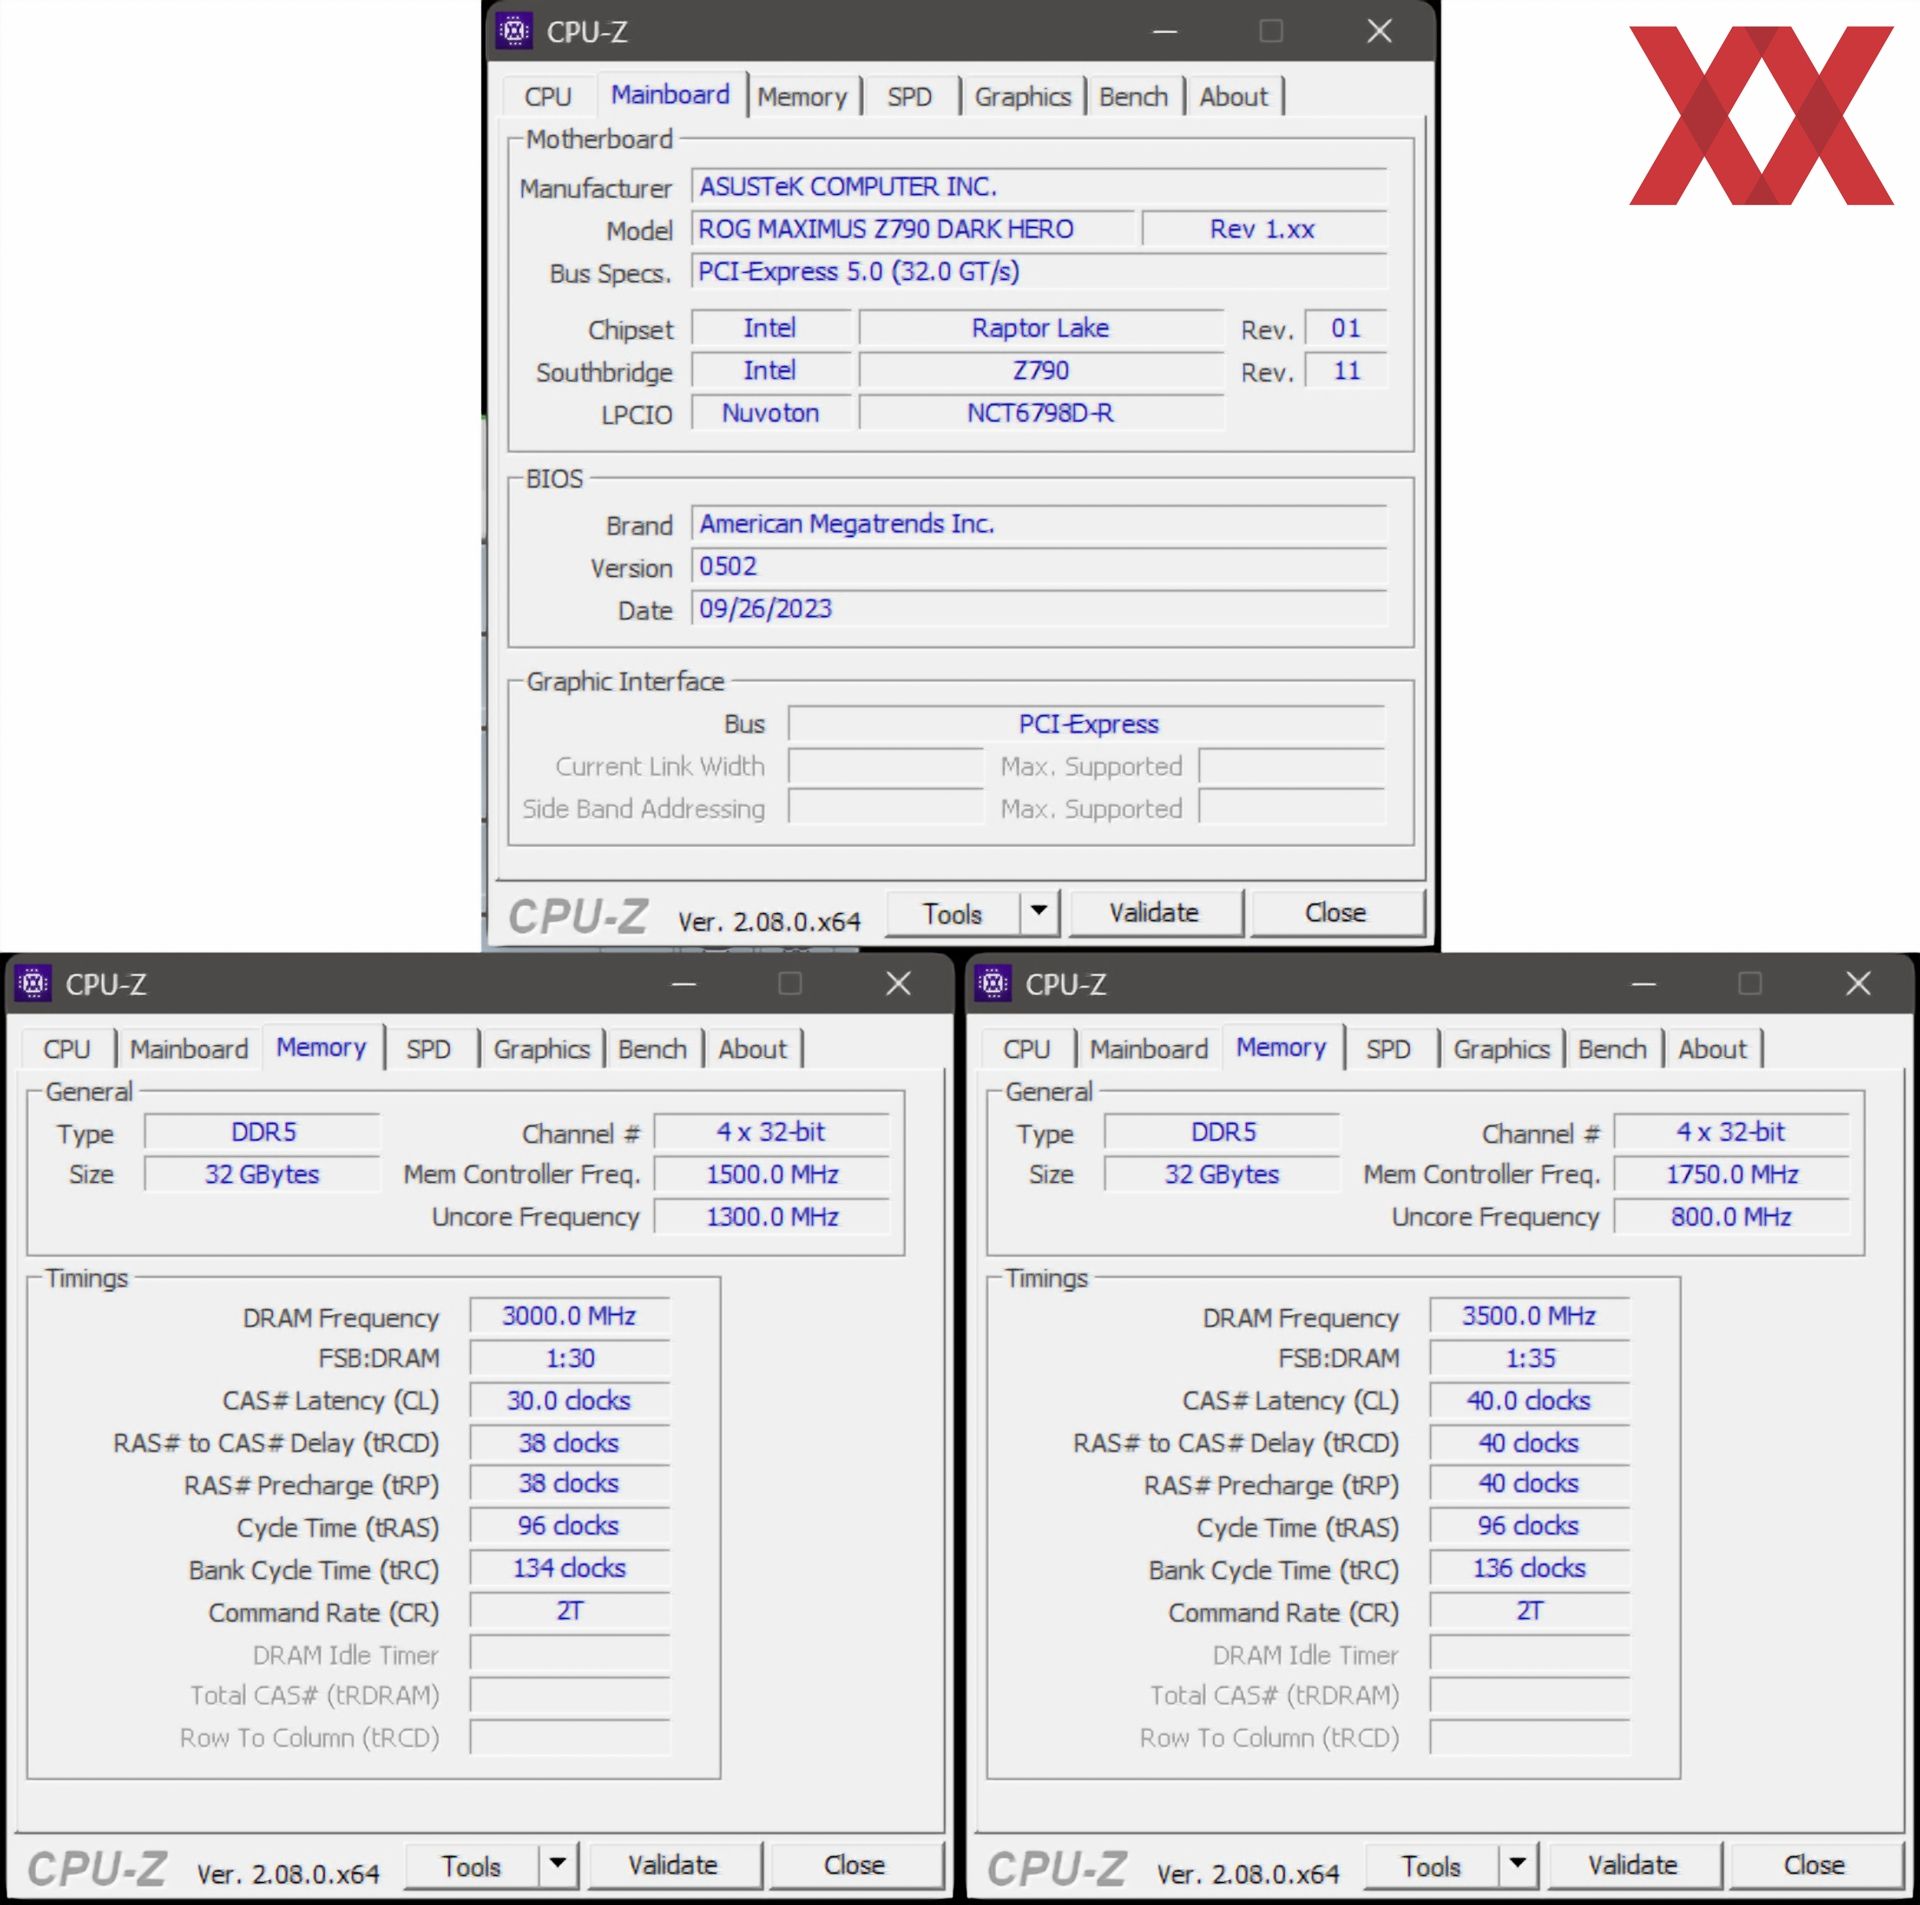Click Close button in Mainboard window
1920x1905 pixels.
(1336, 913)
